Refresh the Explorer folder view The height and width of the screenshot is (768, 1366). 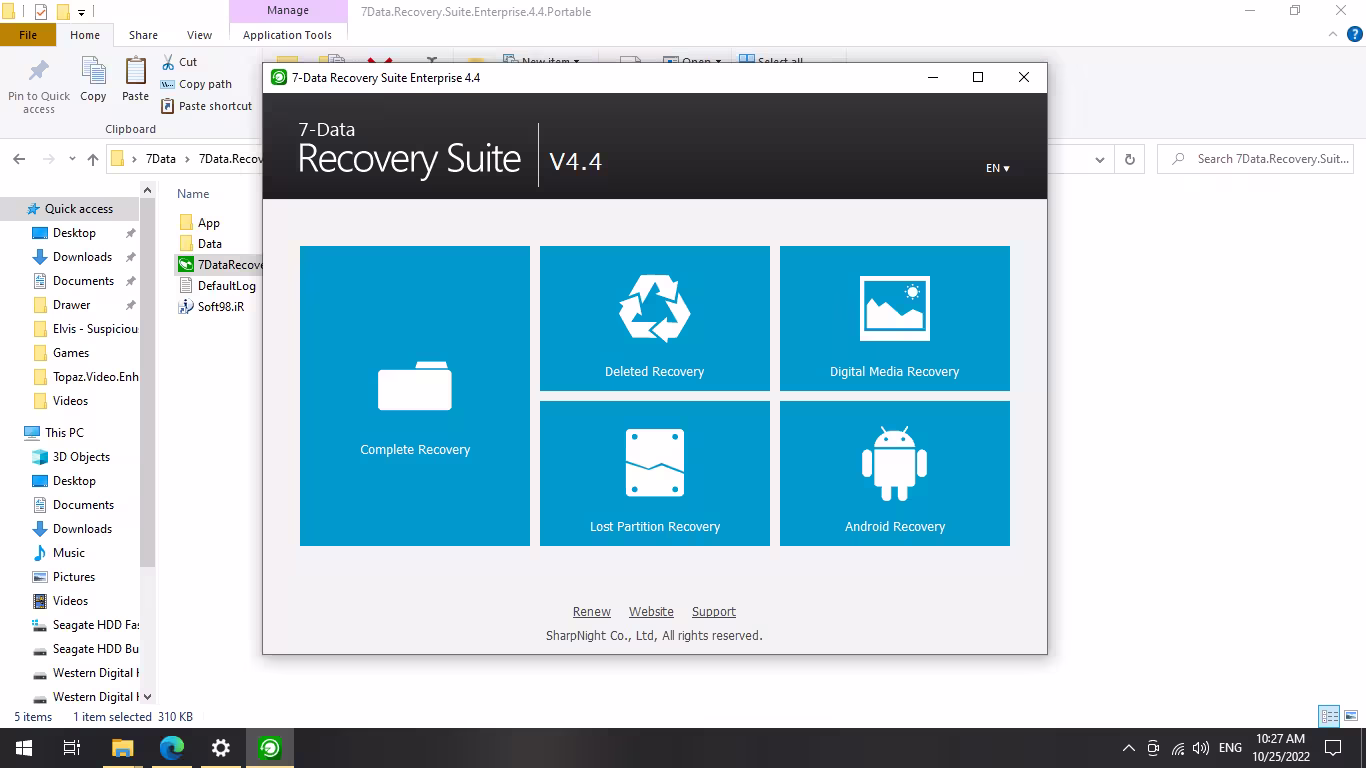pyautogui.click(x=1130, y=159)
